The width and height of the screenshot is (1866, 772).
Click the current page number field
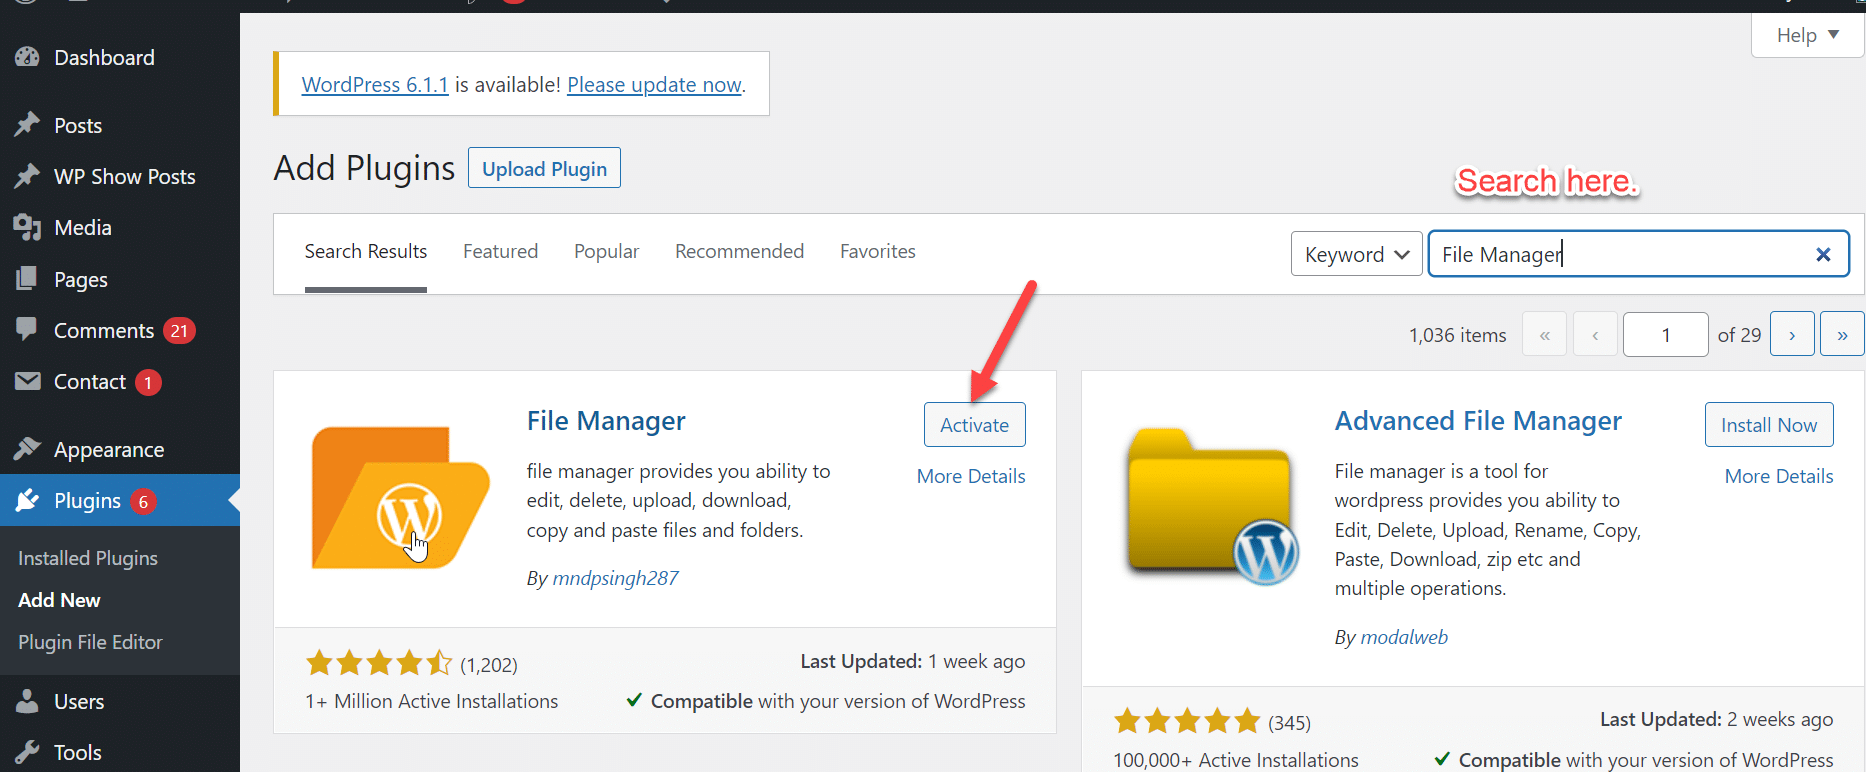coord(1665,335)
